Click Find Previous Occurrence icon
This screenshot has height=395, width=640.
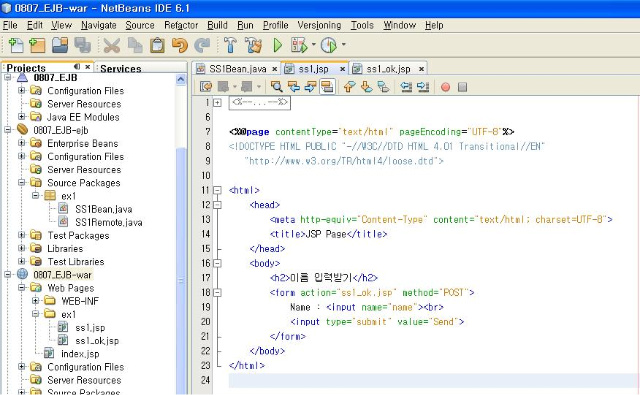click(x=293, y=87)
